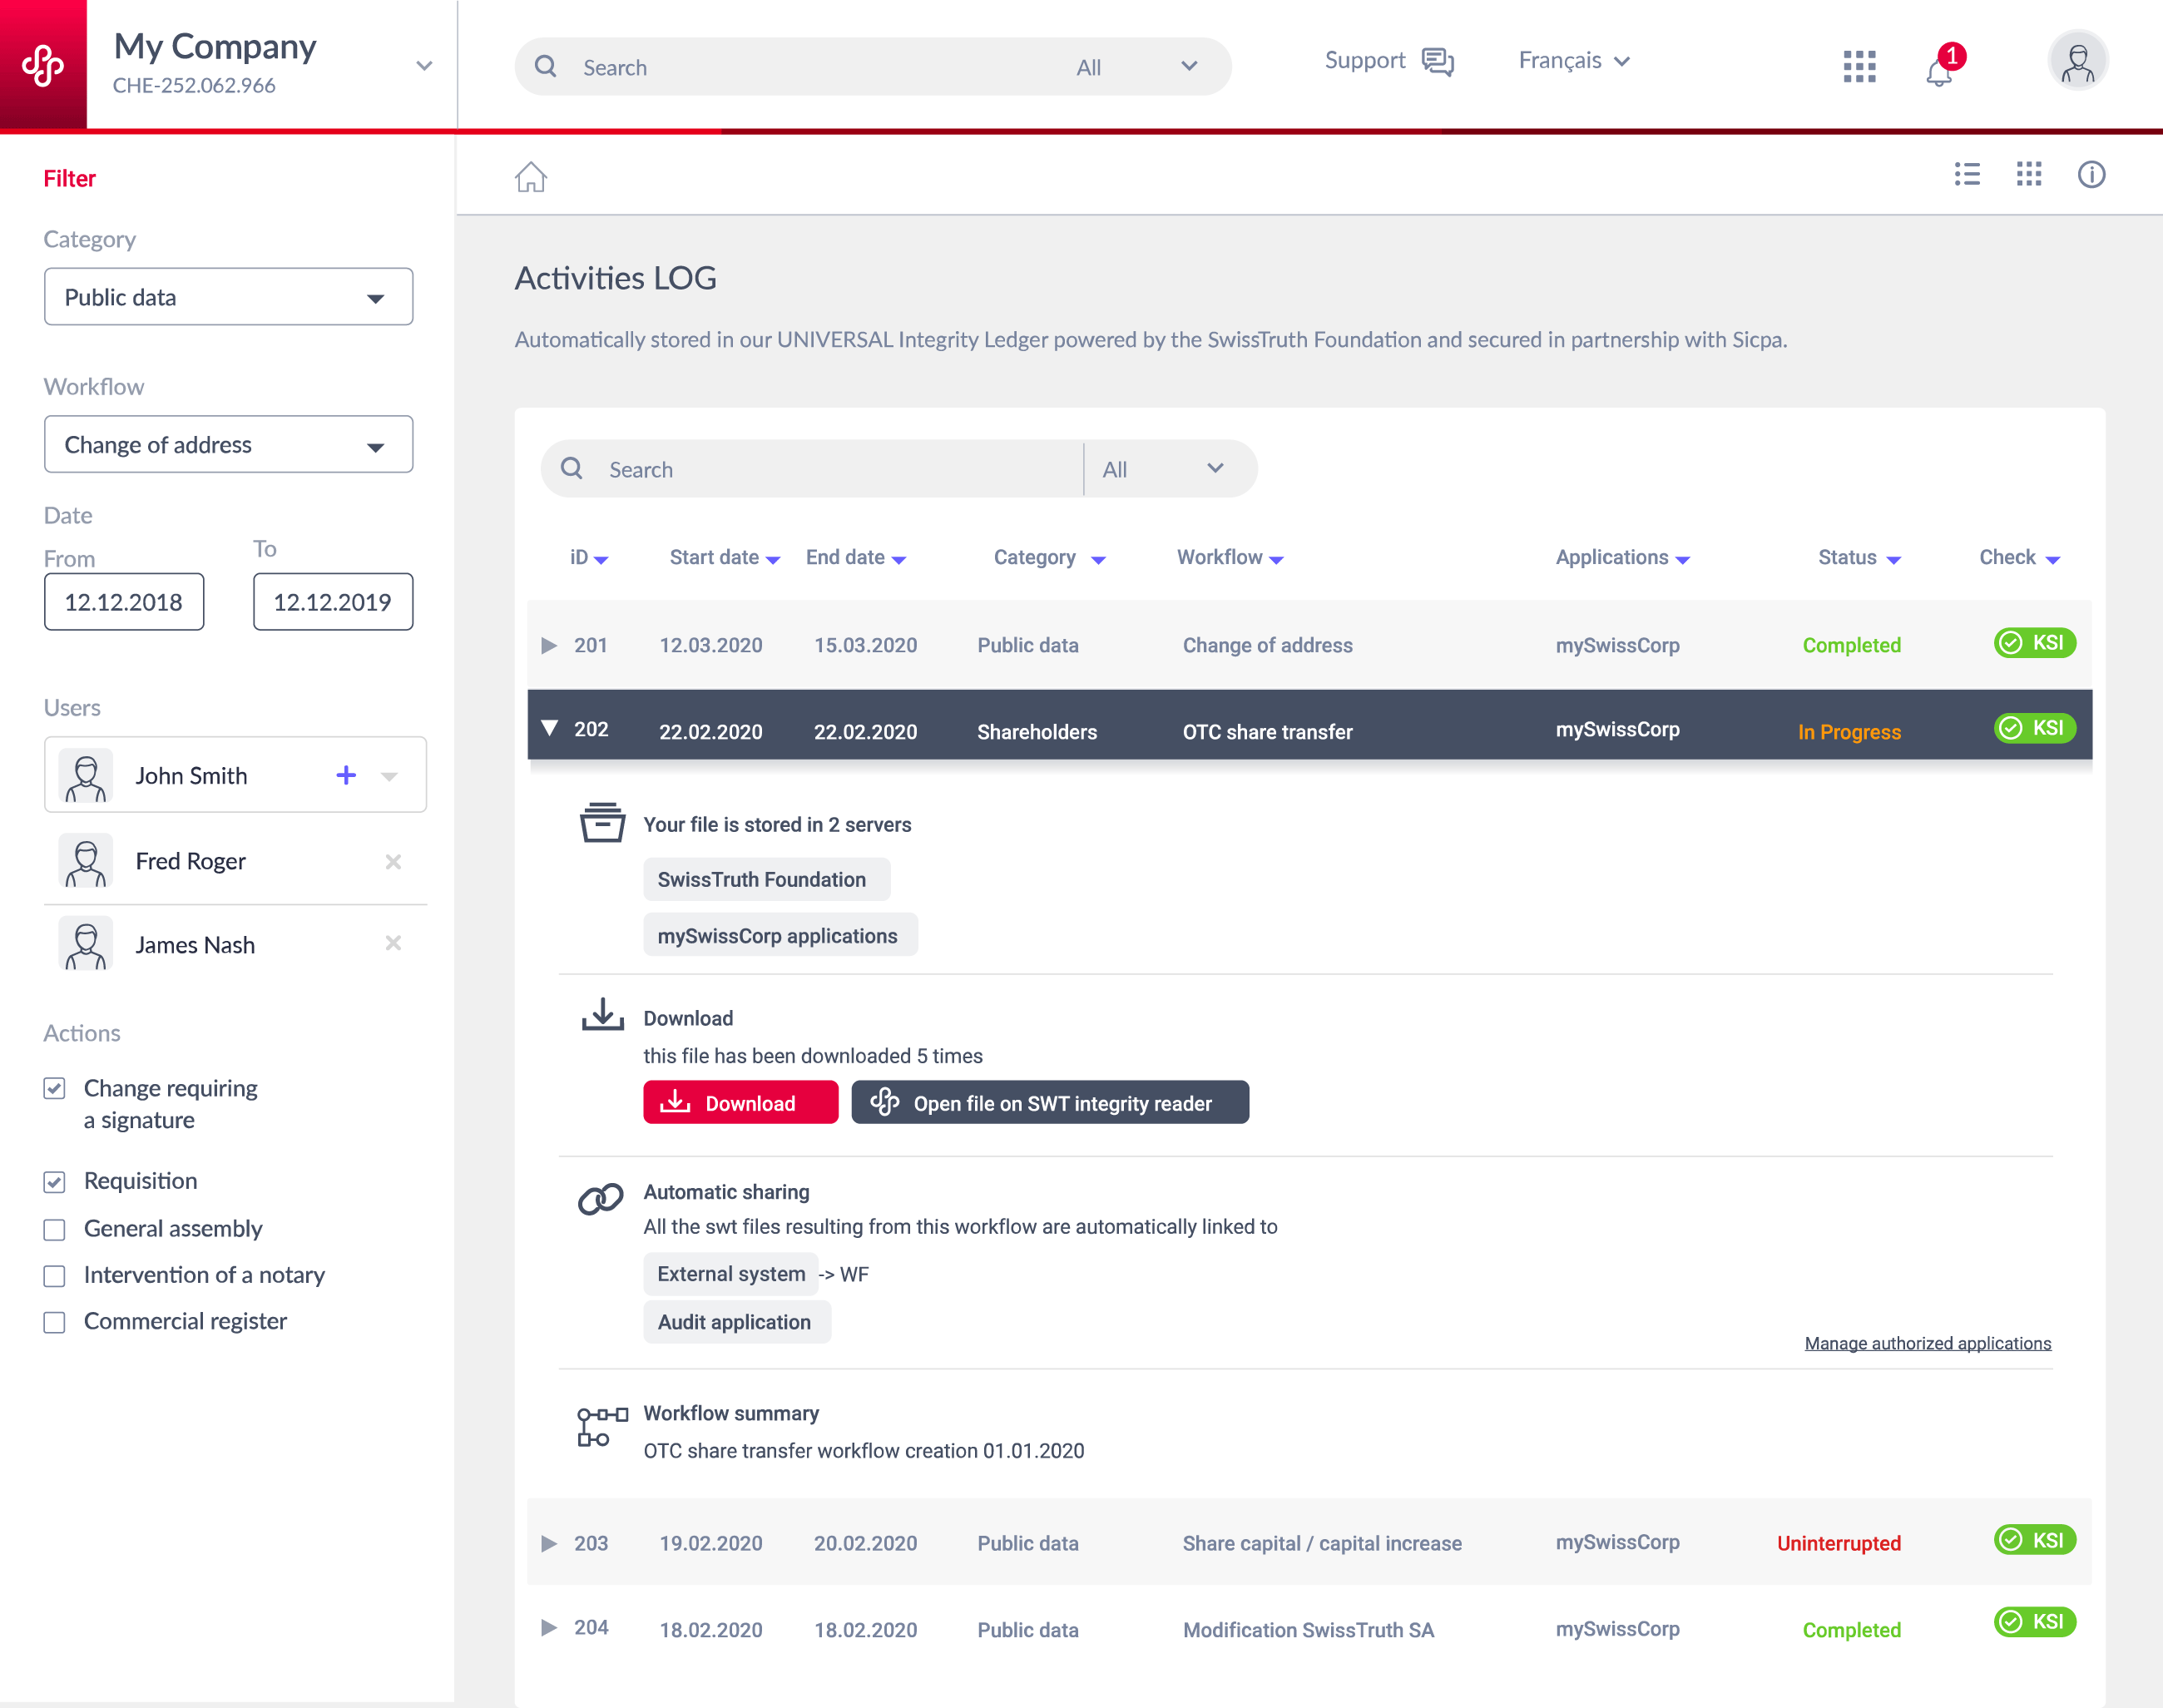Expand the John Smith user dropdown arrow
Image resolution: width=2163 pixels, height=1708 pixels.
(389, 776)
